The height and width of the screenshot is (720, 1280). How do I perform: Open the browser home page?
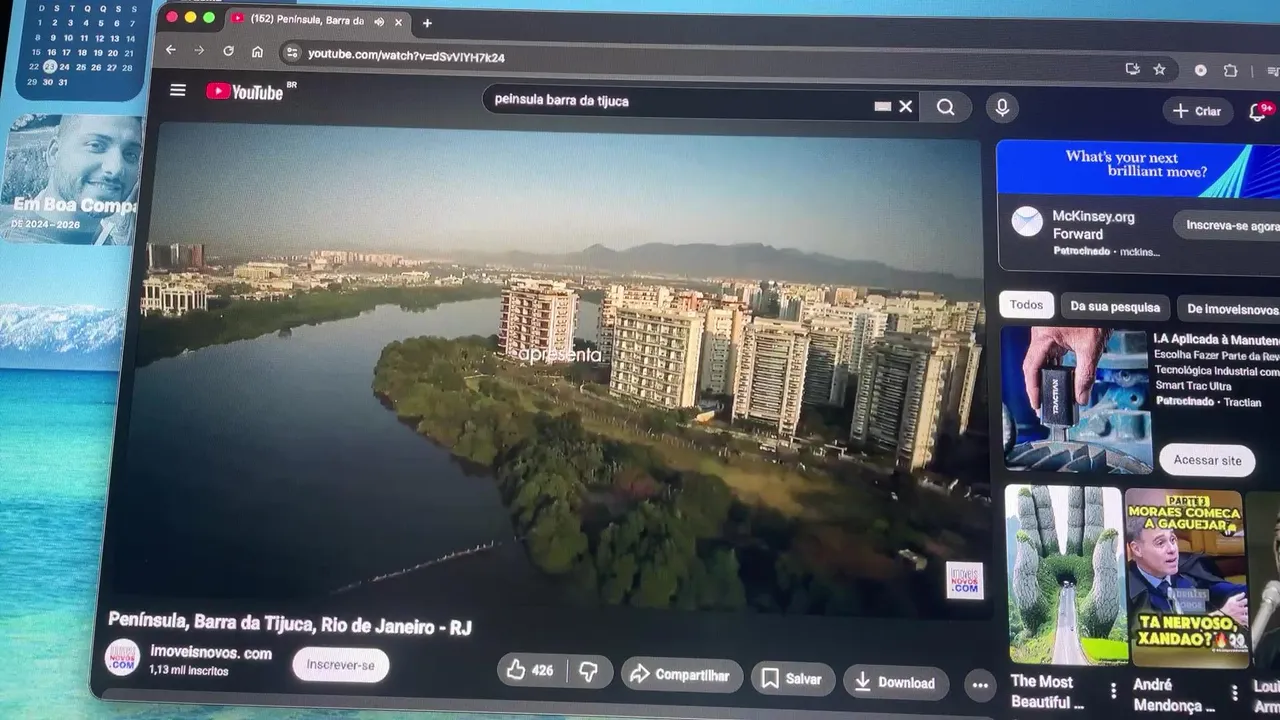pyautogui.click(x=257, y=52)
